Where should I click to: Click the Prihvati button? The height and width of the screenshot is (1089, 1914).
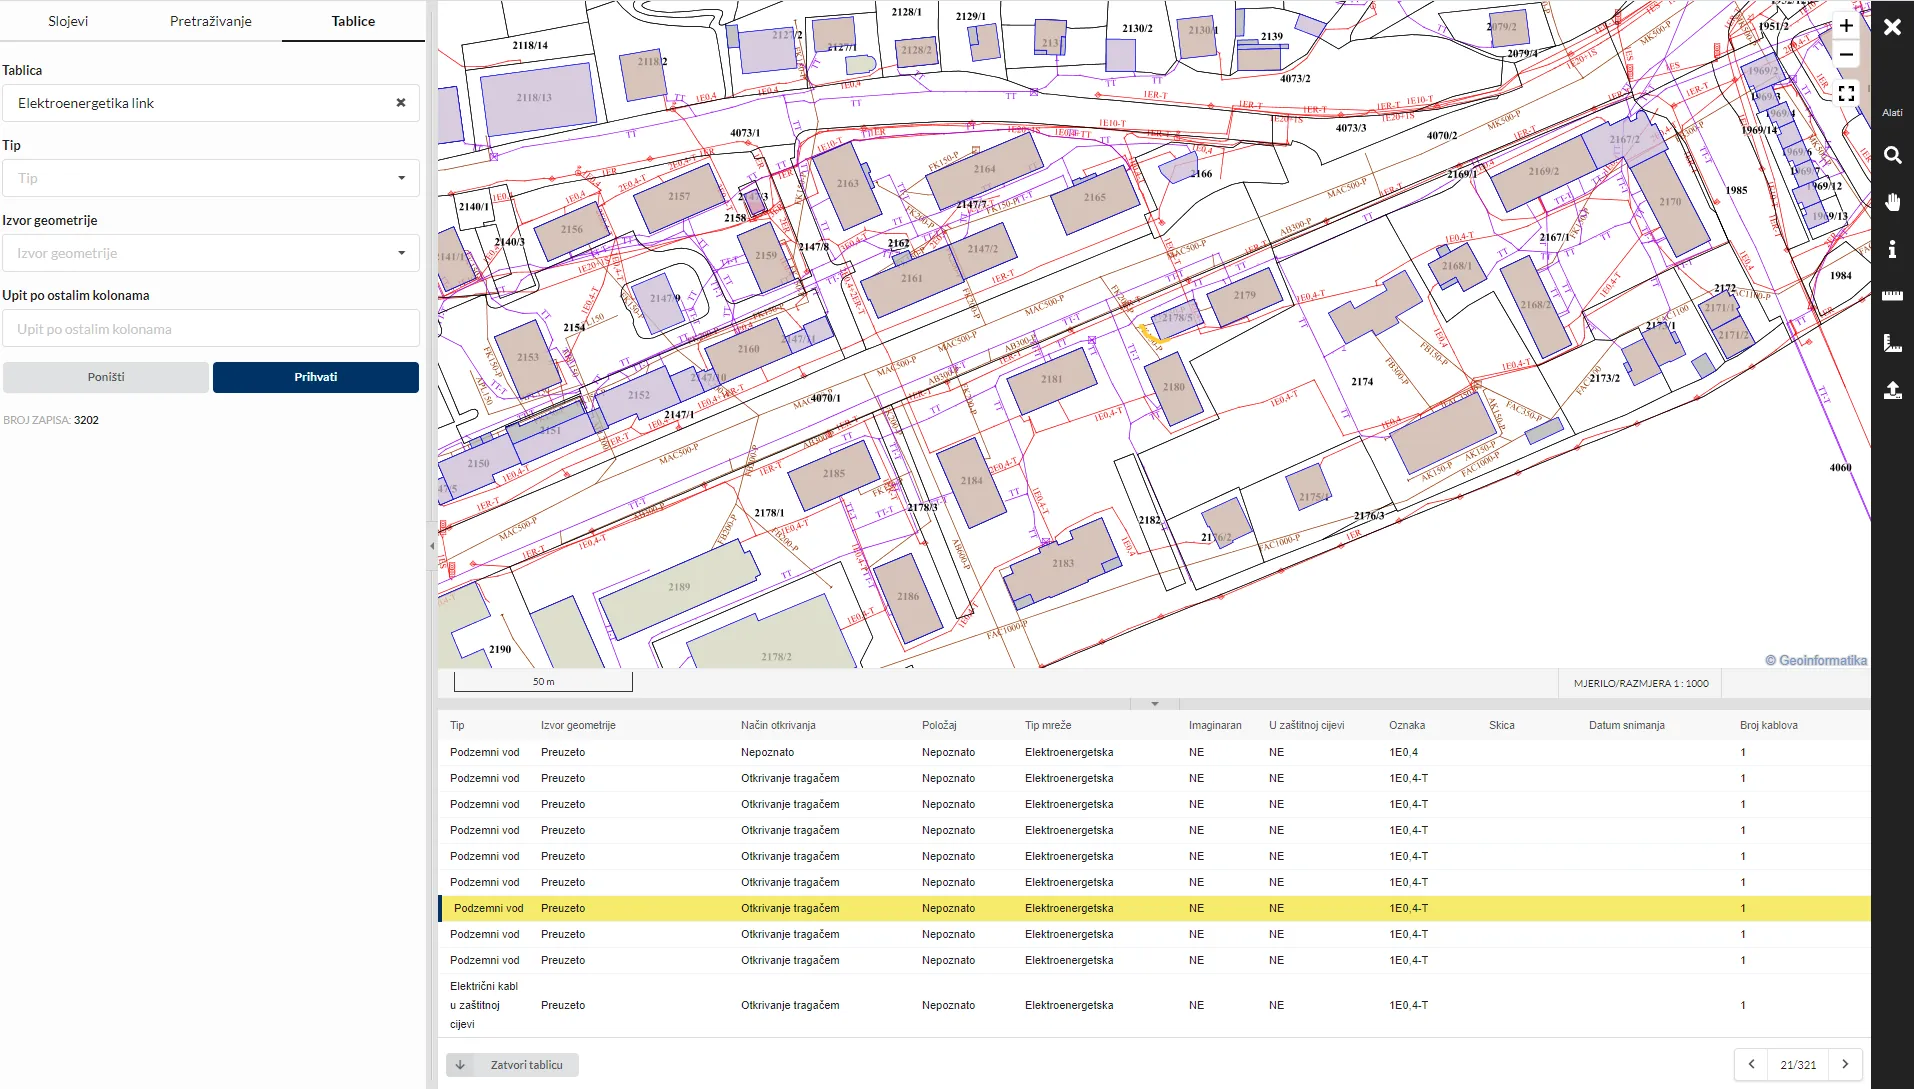pyautogui.click(x=316, y=377)
